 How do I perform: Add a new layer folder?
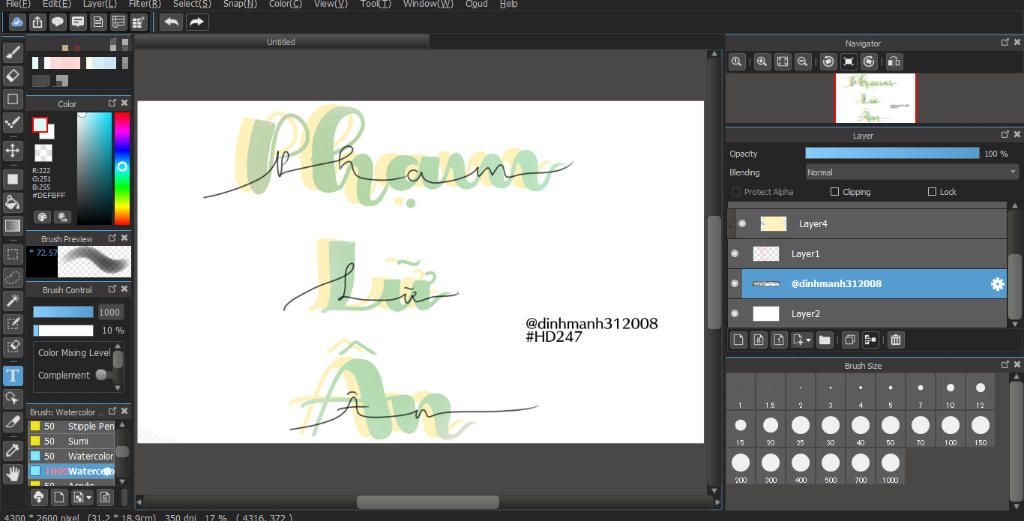pyautogui.click(x=825, y=339)
